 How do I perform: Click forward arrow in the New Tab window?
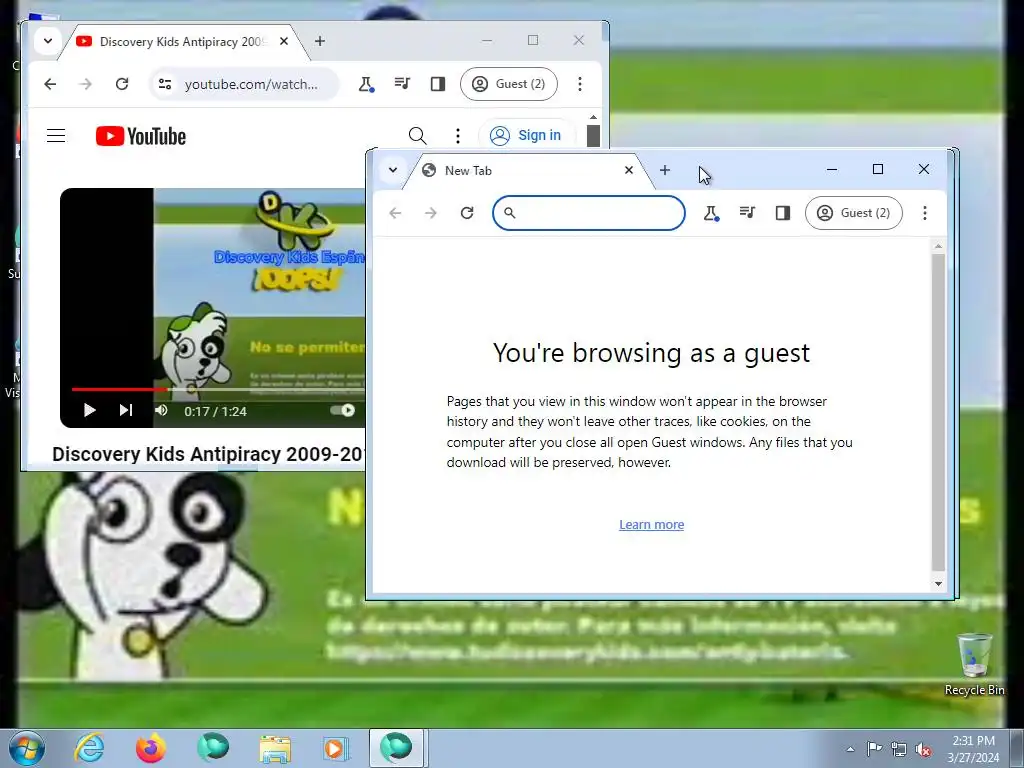pos(431,213)
